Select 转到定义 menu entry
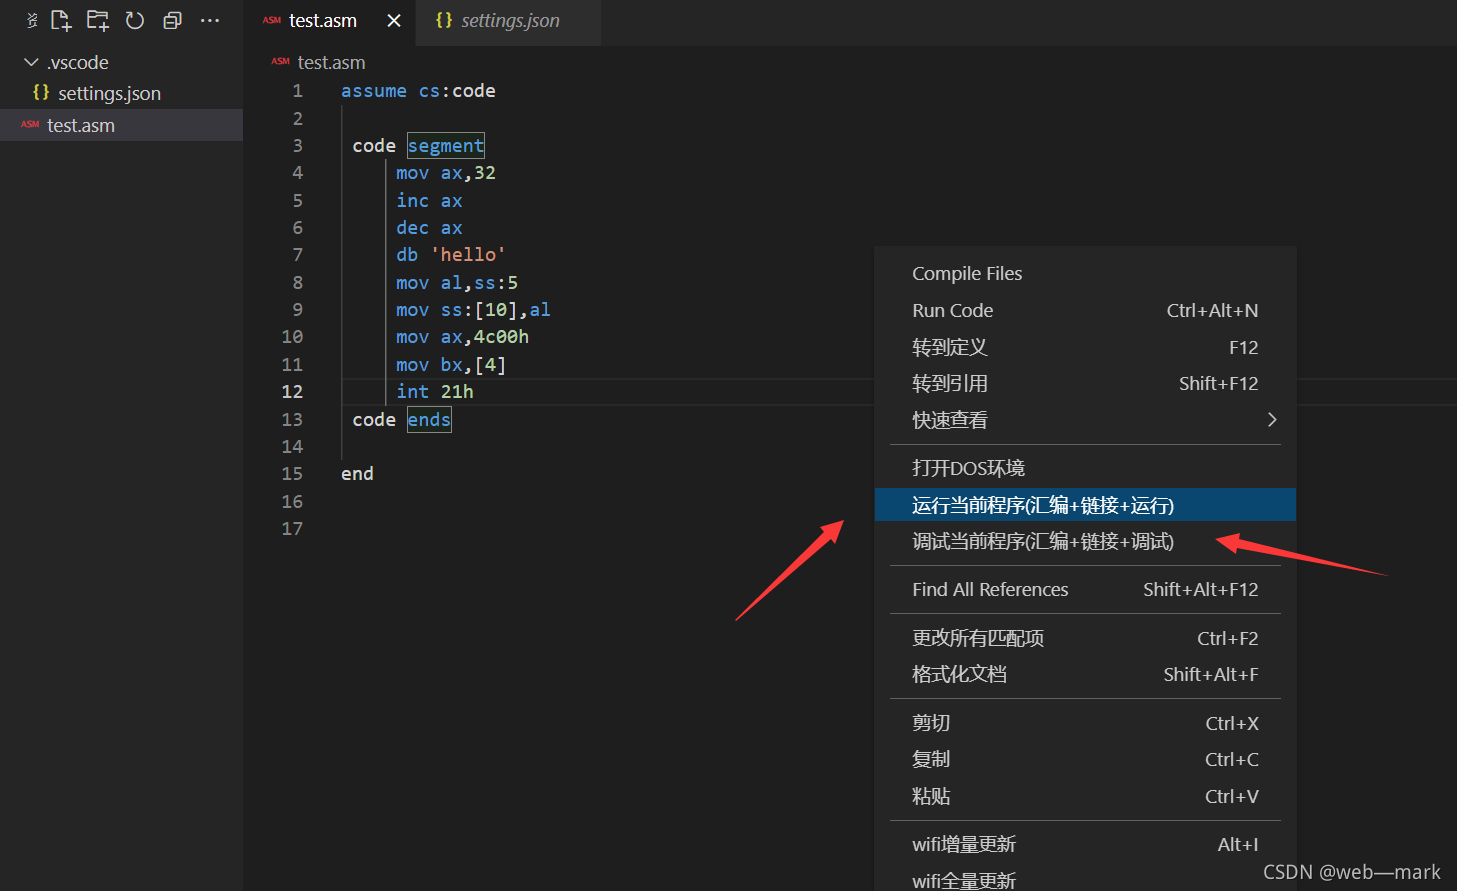Image resolution: width=1457 pixels, height=891 pixels. point(1085,348)
